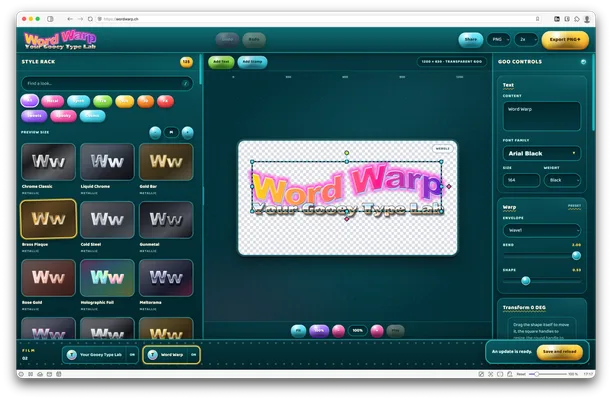Screen dimensions: 612x400
Task: Apply the Brass Plaque style
Action: [x=48, y=219]
